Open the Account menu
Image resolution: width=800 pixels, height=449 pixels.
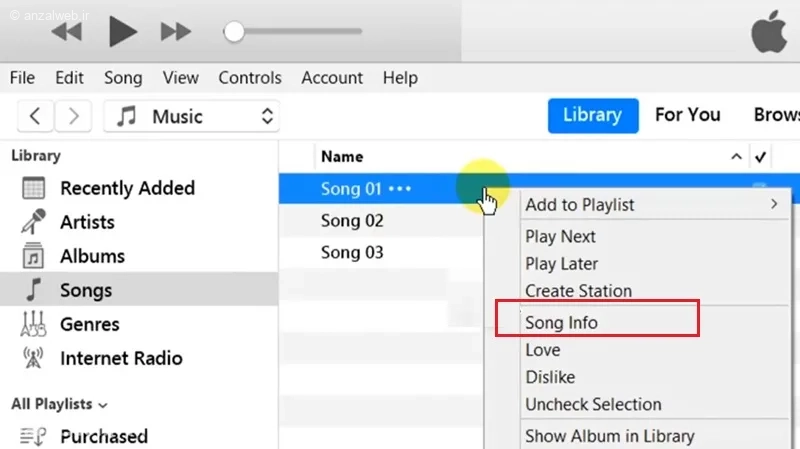332,78
